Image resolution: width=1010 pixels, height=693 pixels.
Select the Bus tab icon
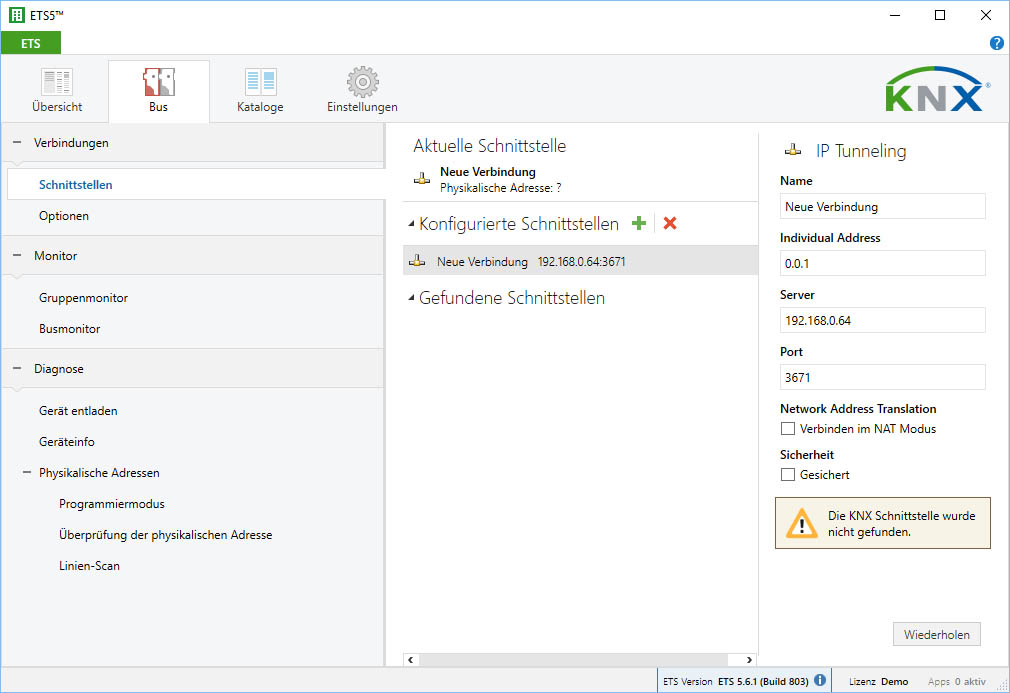click(x=158, y=82)
